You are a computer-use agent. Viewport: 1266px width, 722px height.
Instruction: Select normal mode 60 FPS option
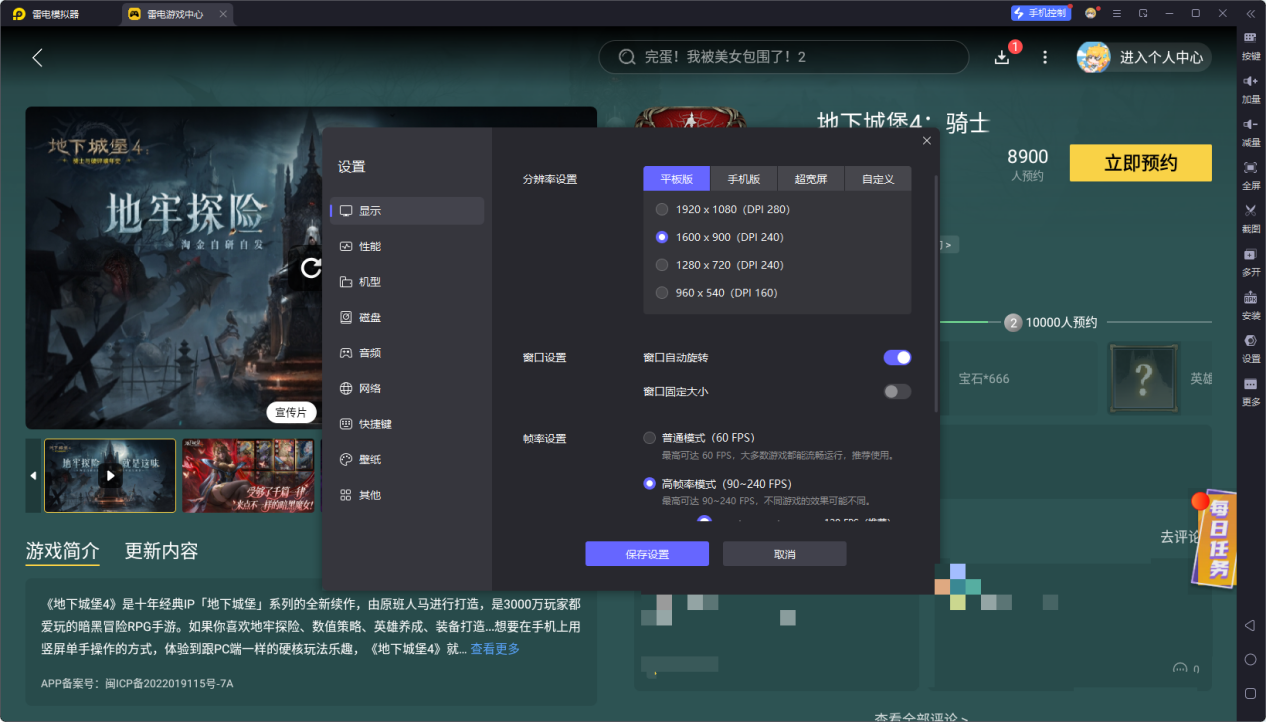coord(699,438)
